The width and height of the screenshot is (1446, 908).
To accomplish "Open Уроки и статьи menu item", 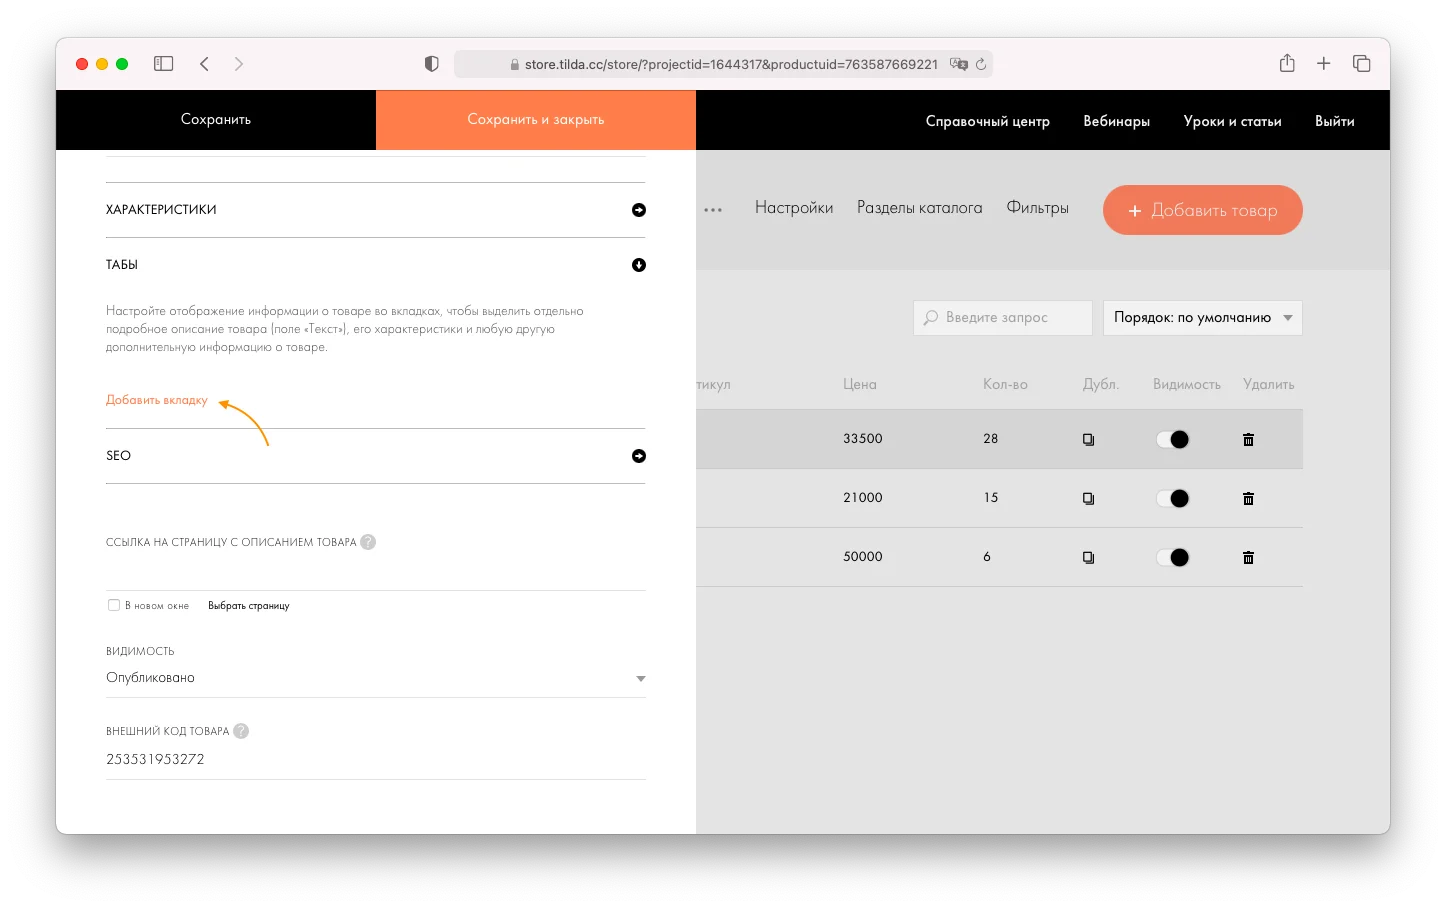I will (x=1232, y=121).
